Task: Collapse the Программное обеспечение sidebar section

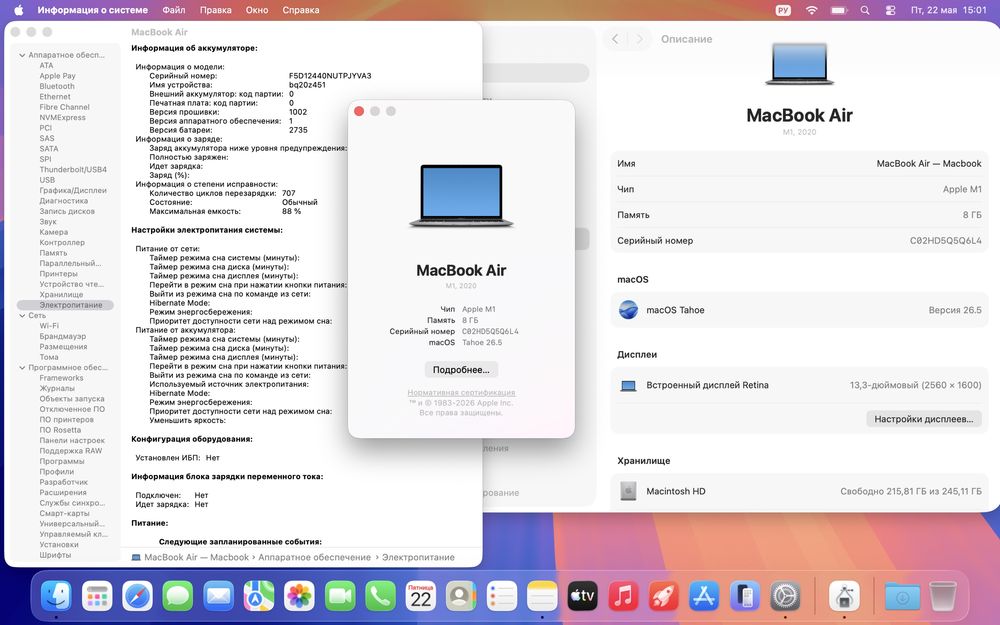Action: pyautogui.click(x=22, y=368)
